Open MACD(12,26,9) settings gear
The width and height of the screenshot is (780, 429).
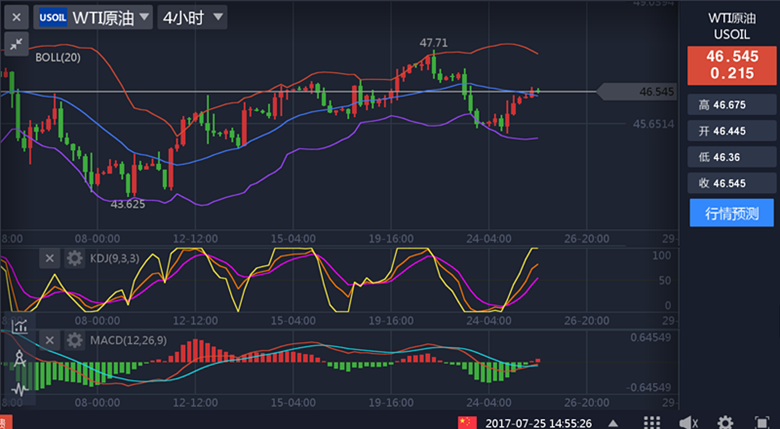click(74, 341)
